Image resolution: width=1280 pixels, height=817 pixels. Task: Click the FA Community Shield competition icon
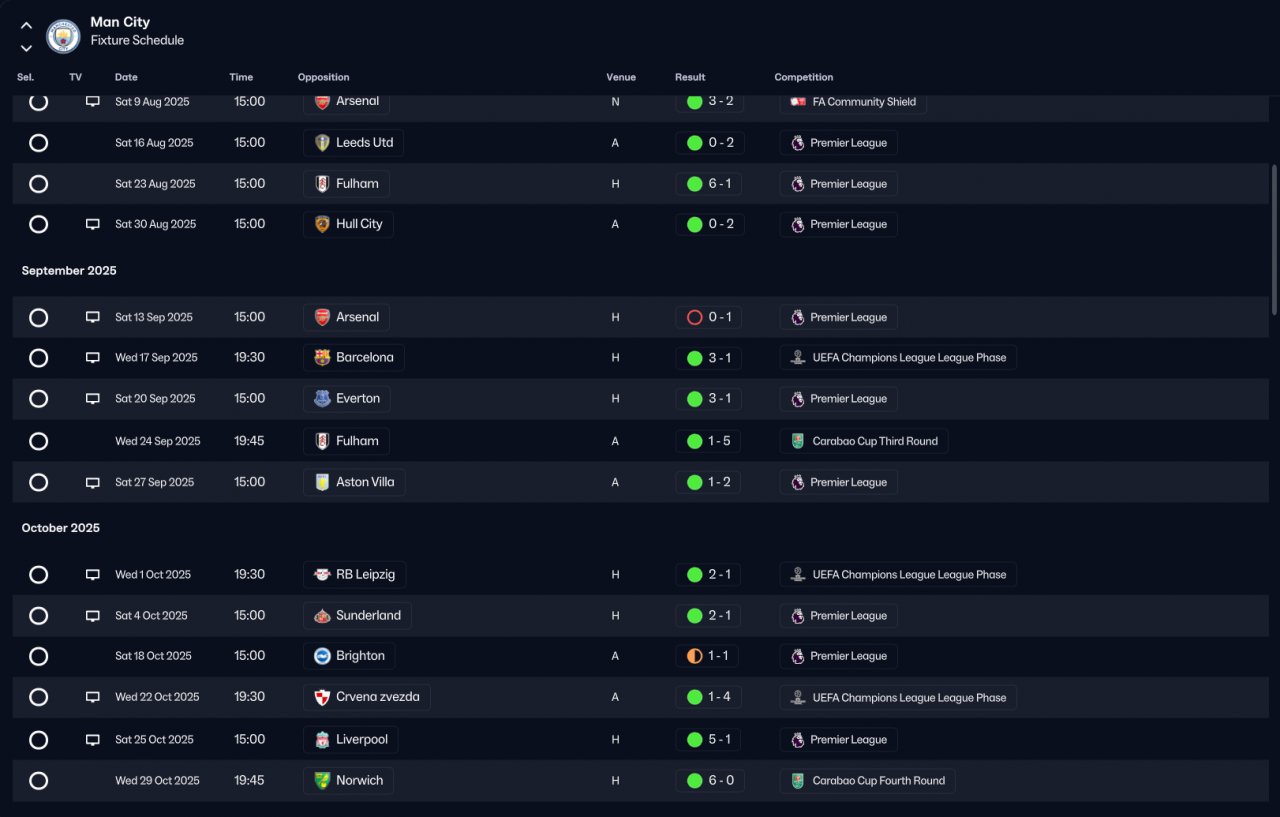pyautogui.click(x=798, y=101)
